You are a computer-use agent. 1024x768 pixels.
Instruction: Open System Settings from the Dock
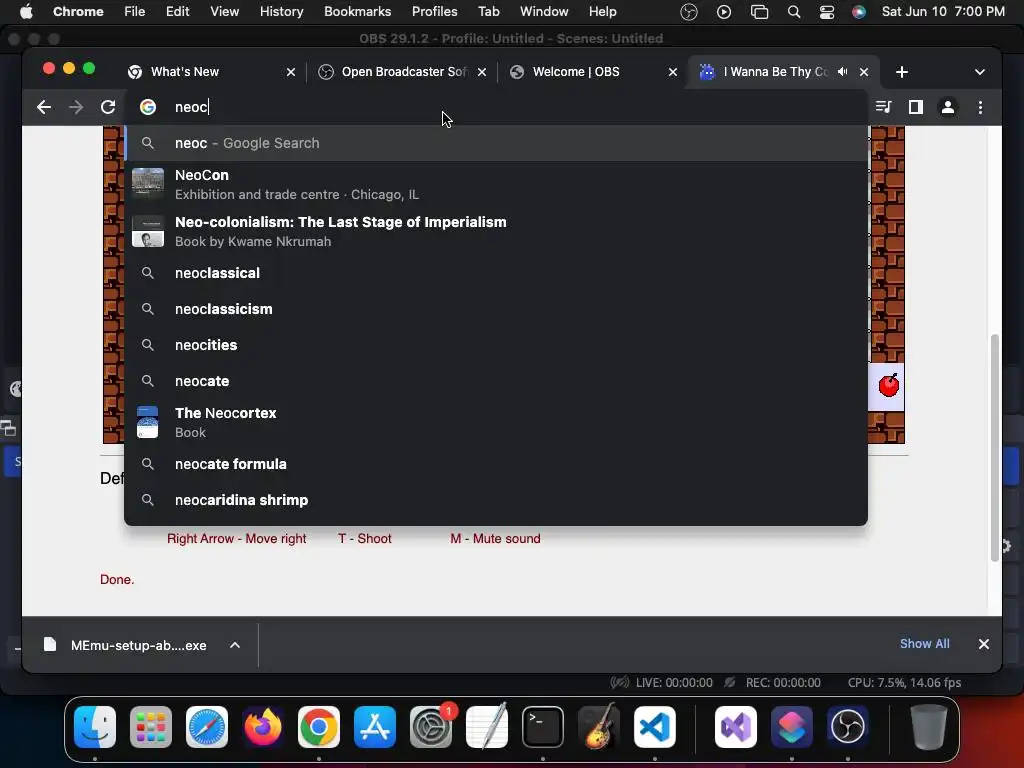pyautogui.click(x=431, y=726)
